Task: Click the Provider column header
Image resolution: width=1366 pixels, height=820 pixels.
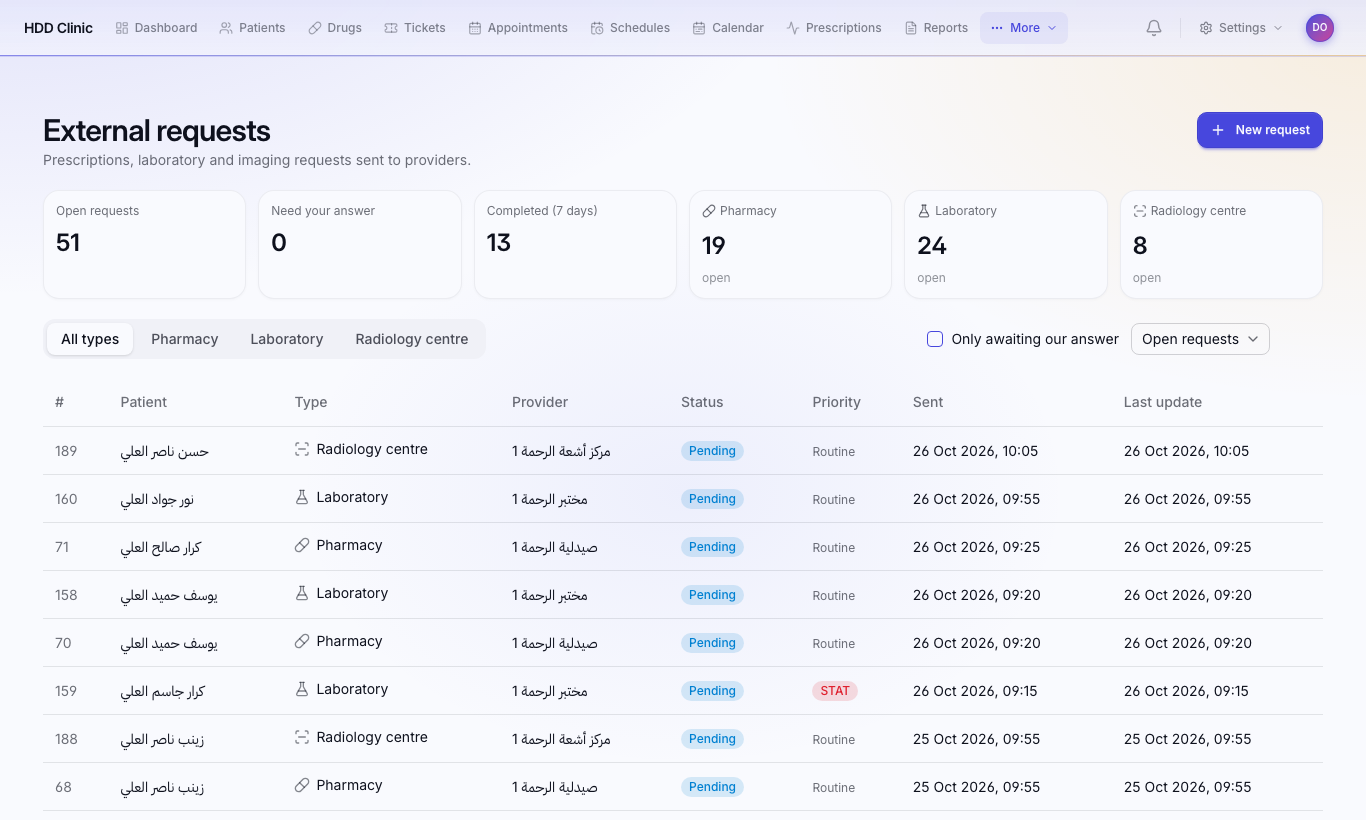Action: coord(540,402)
